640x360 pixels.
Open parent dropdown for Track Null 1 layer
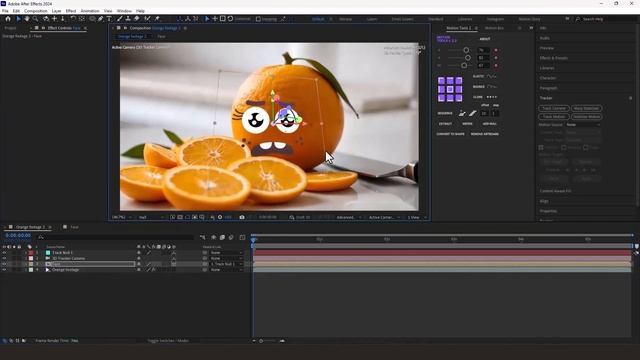(227, 253)
